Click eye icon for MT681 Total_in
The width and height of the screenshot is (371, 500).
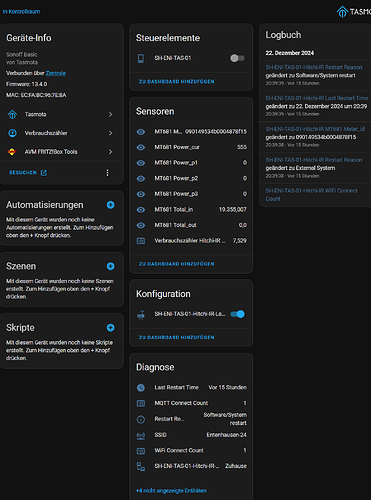pyautogui.click(x=141, y=210)
